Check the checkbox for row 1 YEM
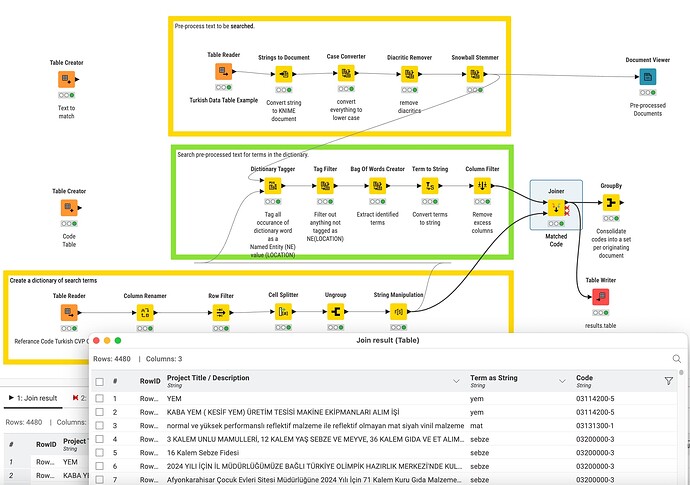The width and height of the screenshot is (690, 485). point(99,396)
